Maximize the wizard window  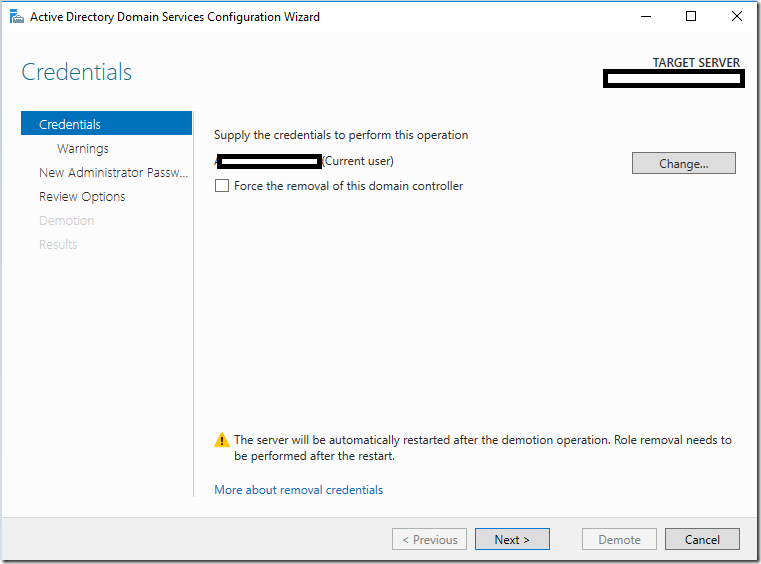[x=691, y=17]
